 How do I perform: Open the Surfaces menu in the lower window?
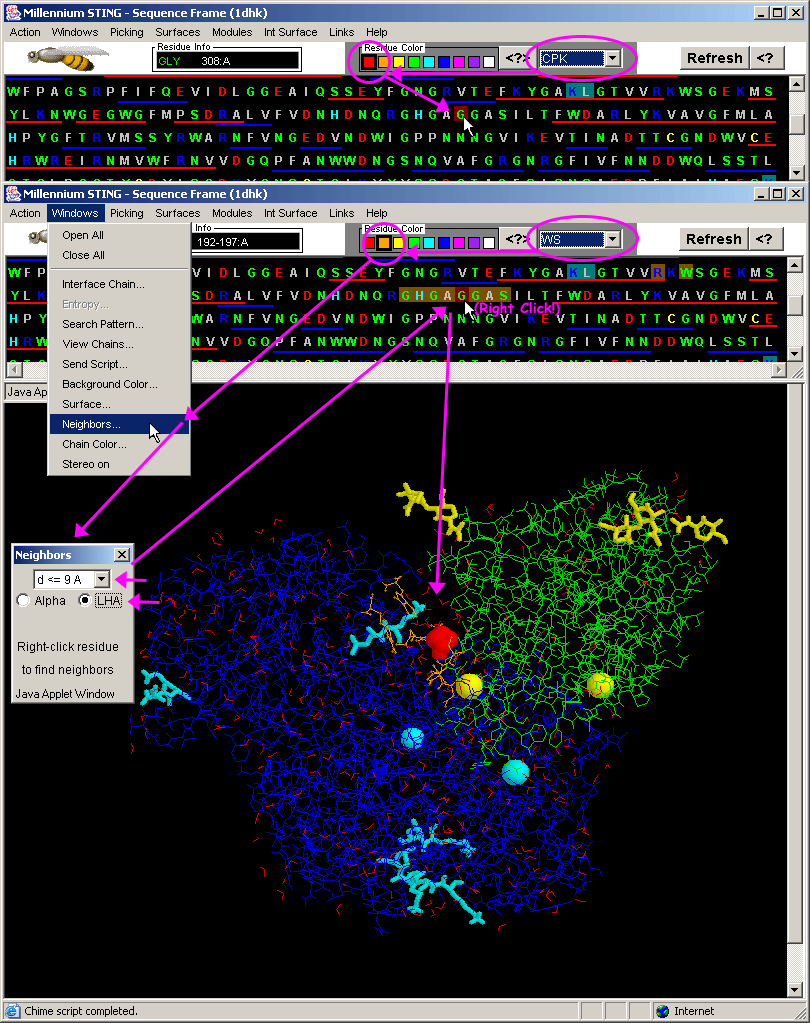(x=177, y=213)
